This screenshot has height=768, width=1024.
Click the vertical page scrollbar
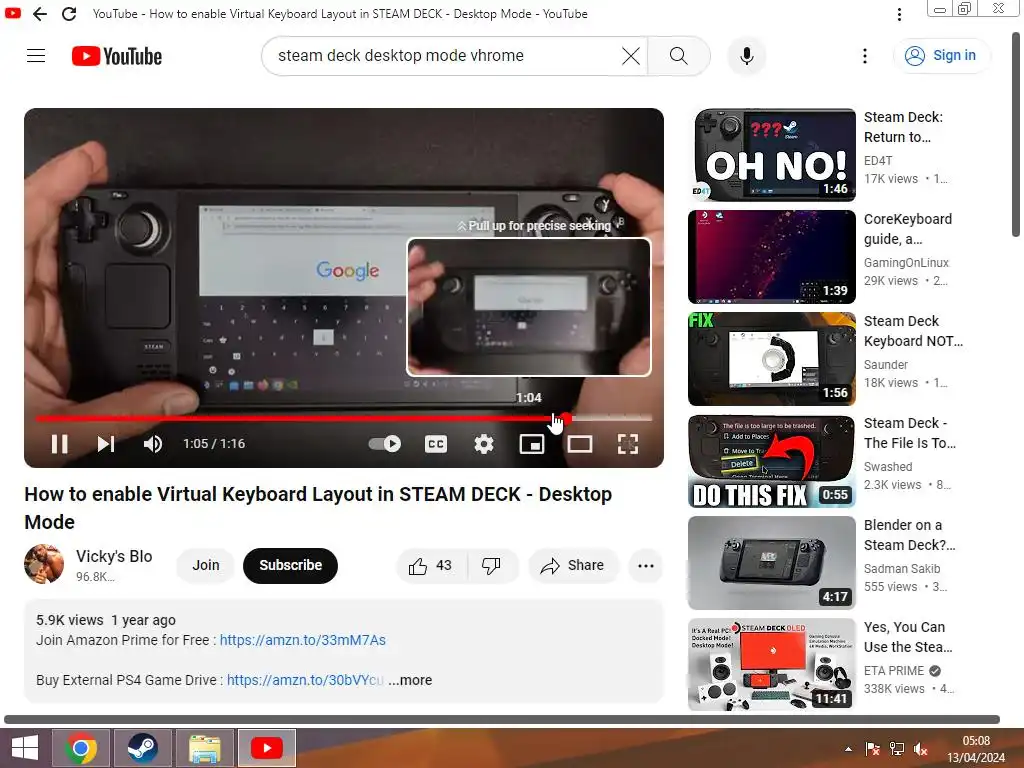pyautogui.click(x=1016, y=134)
